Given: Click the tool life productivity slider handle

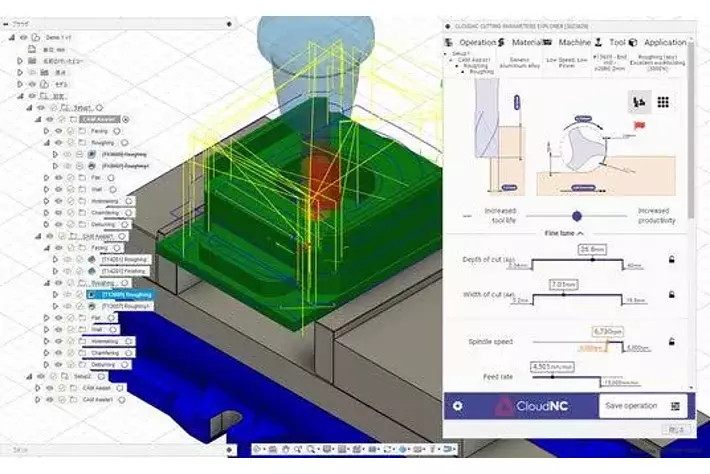Looking at the screenshot, I should pos(577,215).
